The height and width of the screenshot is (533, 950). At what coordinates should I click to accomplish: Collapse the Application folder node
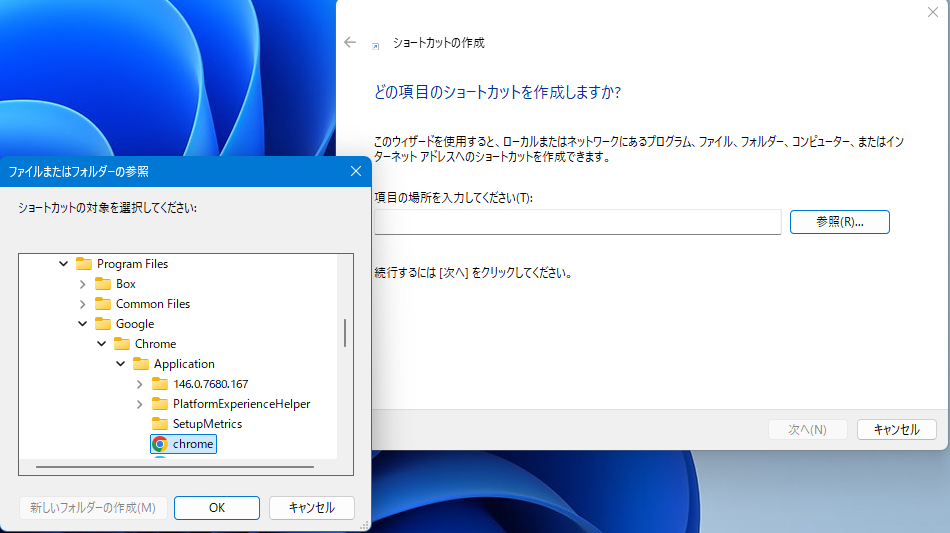(x=121, y=364)
